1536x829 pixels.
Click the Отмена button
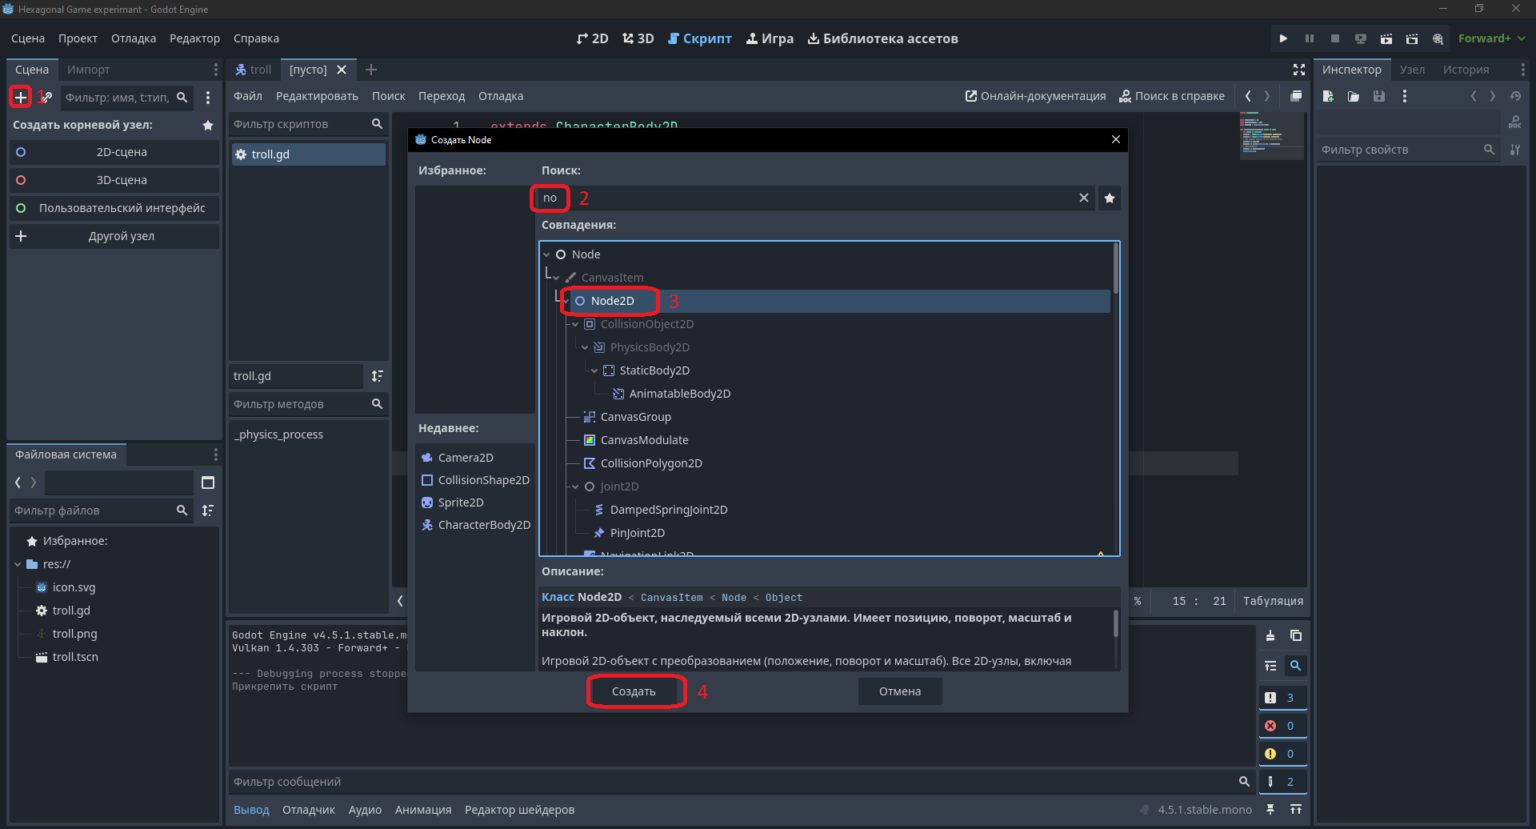coord(900,691)
